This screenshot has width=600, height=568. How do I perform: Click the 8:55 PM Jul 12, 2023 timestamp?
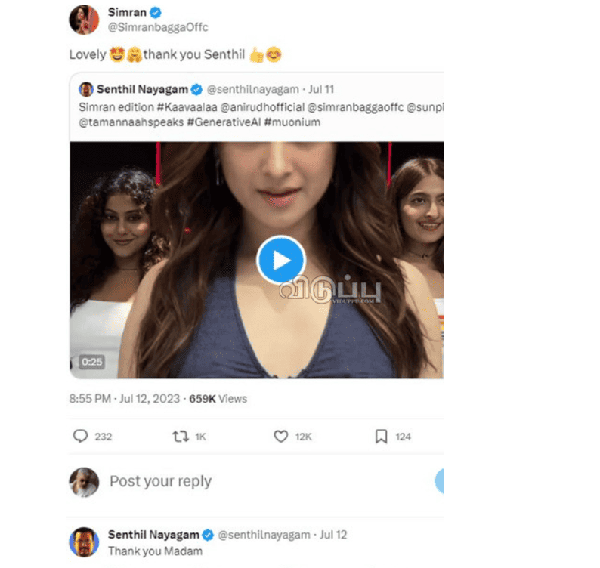pyautogui.click(x=126, y=398)
